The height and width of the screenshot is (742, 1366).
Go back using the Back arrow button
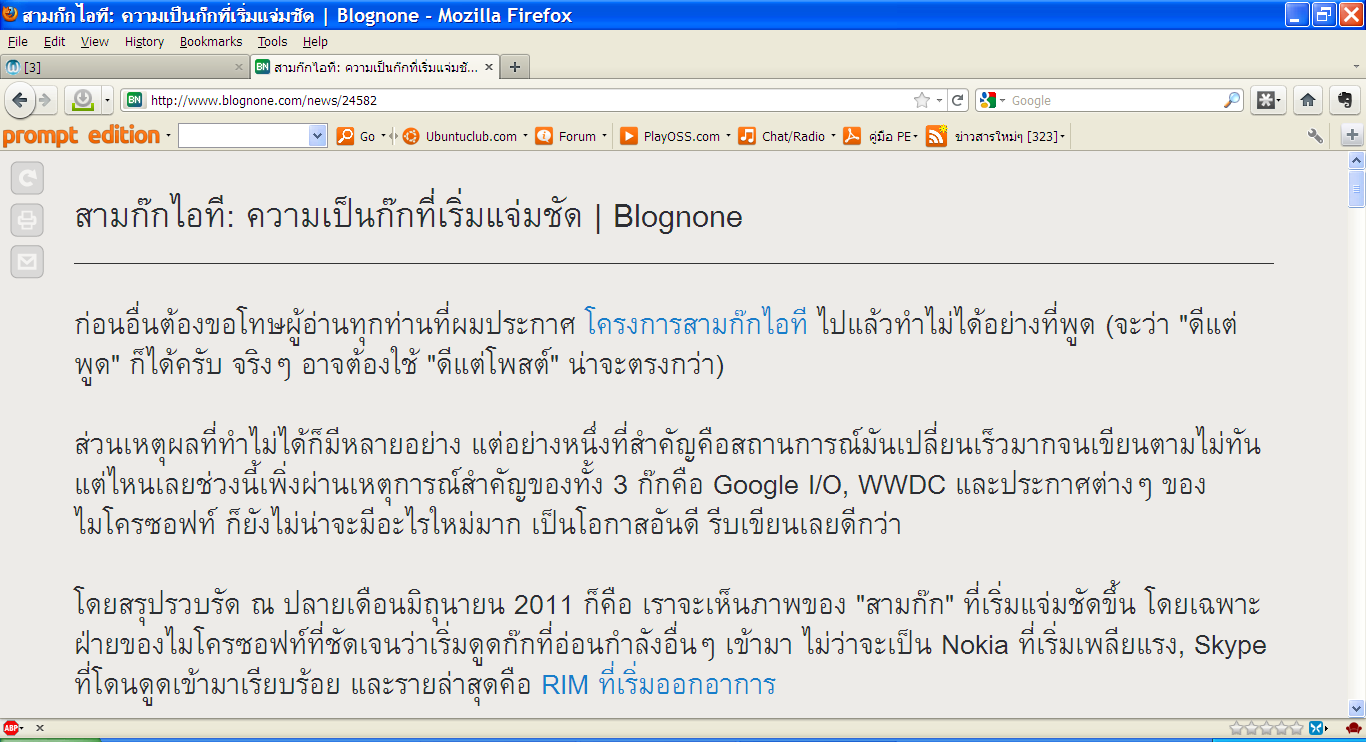(20, 100)
